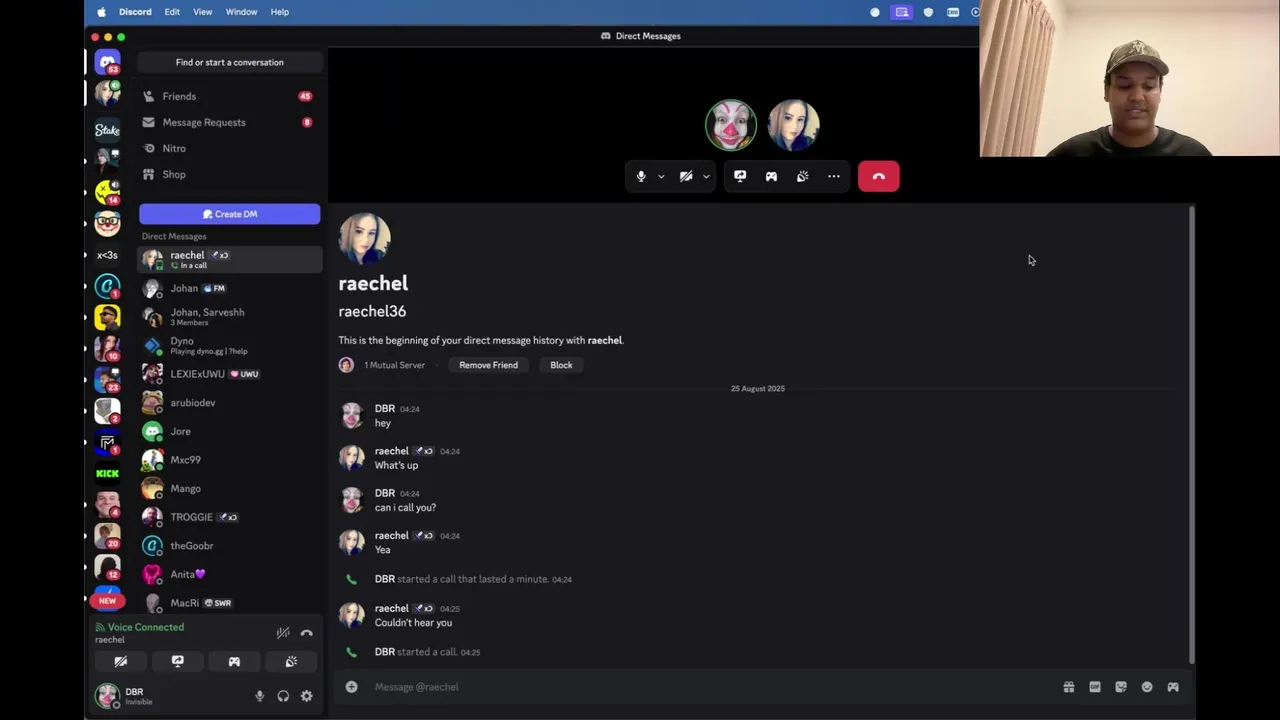Click 1 Mutual Server link
Image resolution: width=1280 pixels, height=720 pixels.
(x=394, y=365)
